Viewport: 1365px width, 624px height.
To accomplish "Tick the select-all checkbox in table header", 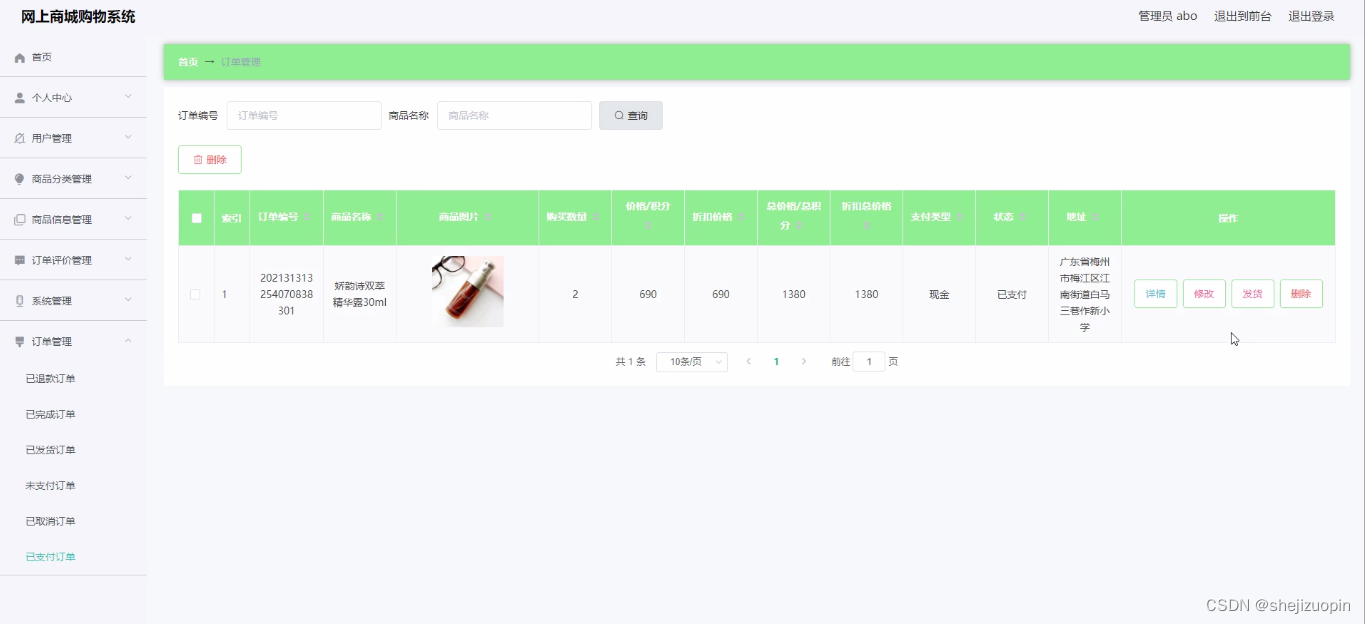I will [196, 218].
